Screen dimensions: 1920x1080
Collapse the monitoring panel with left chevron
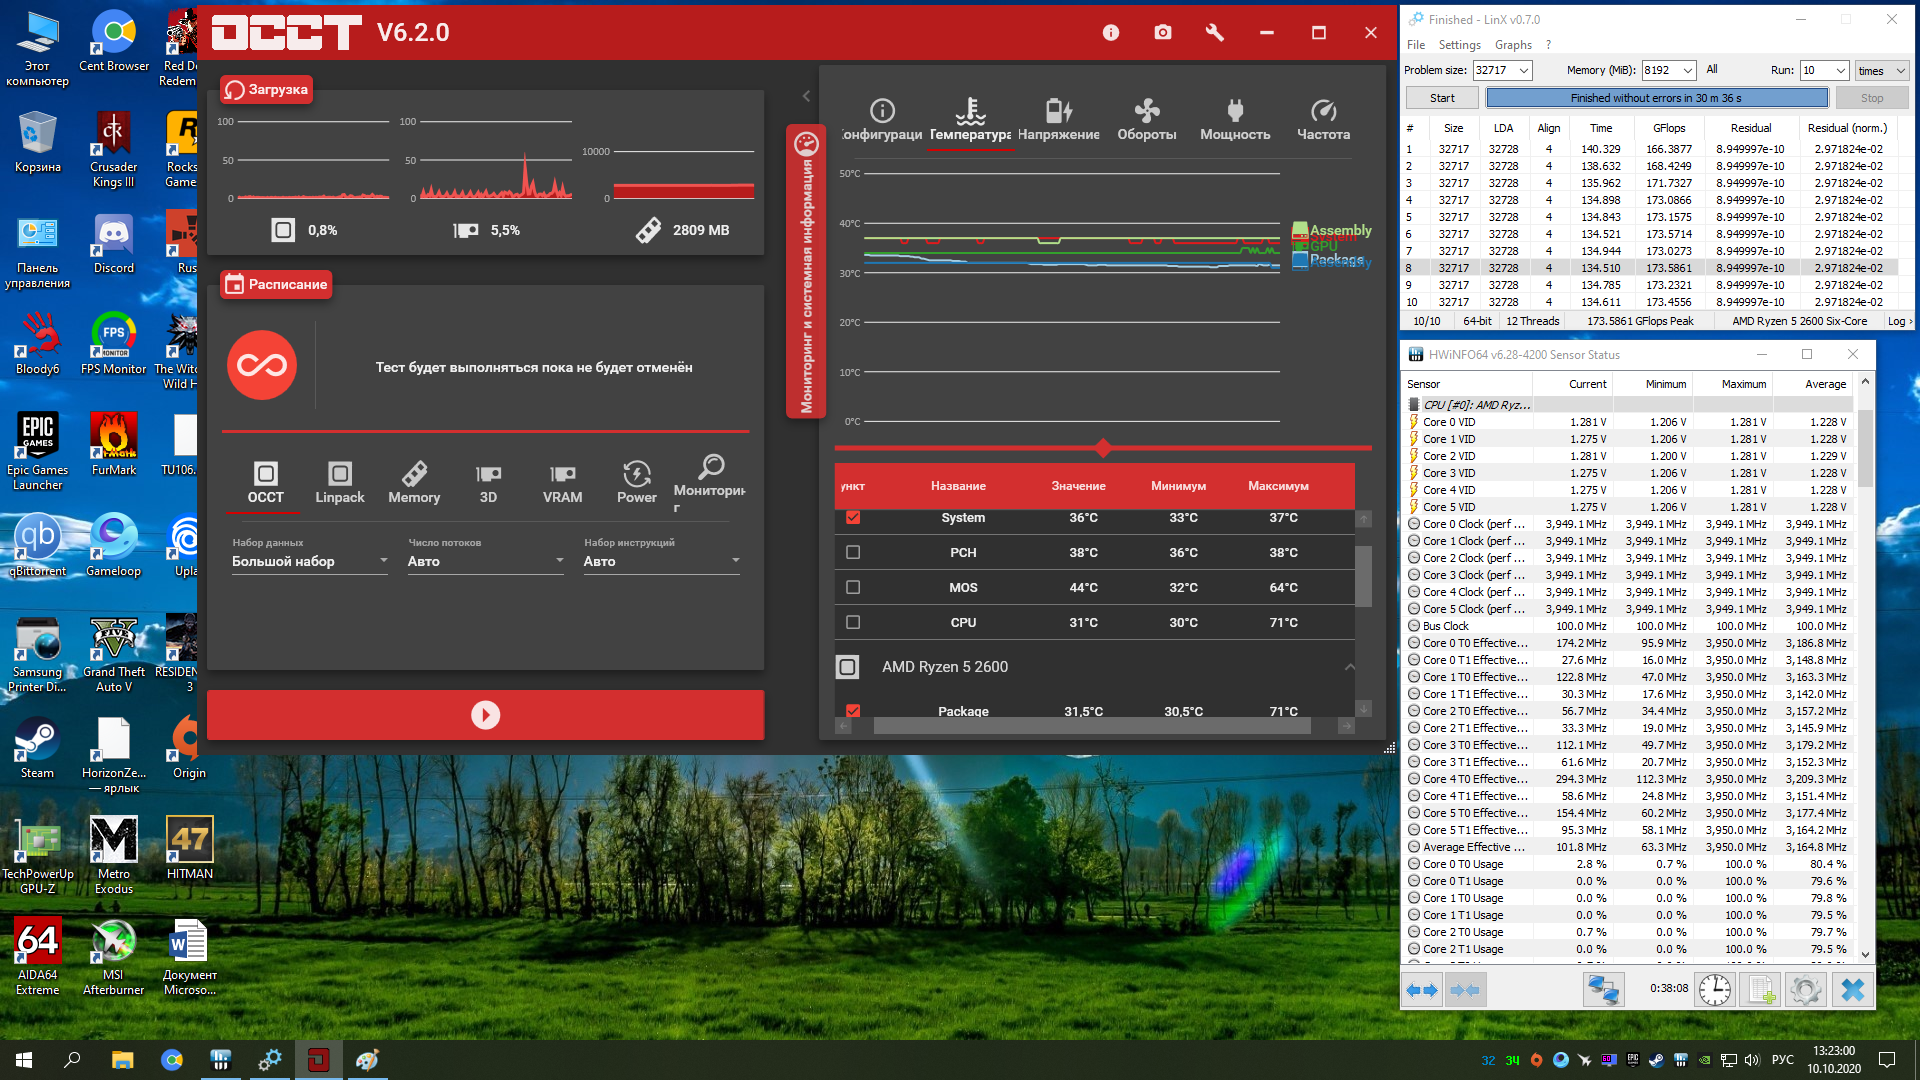coord(806,96)
